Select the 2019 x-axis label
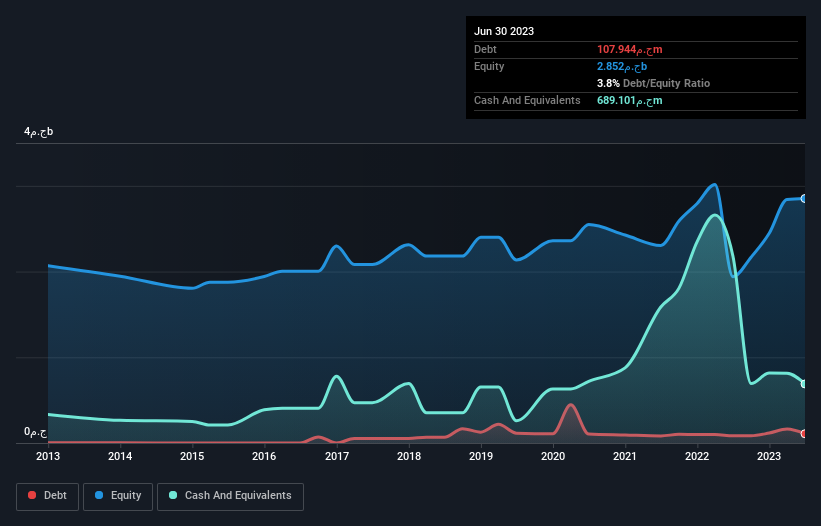Screen dimensions: 821x526 (x=481, y=456)
